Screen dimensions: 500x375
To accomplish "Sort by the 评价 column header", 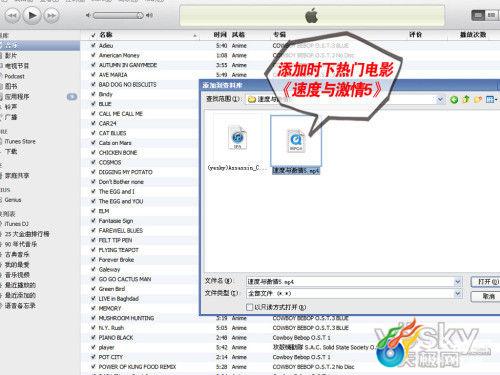I will (x=415, y=35).
